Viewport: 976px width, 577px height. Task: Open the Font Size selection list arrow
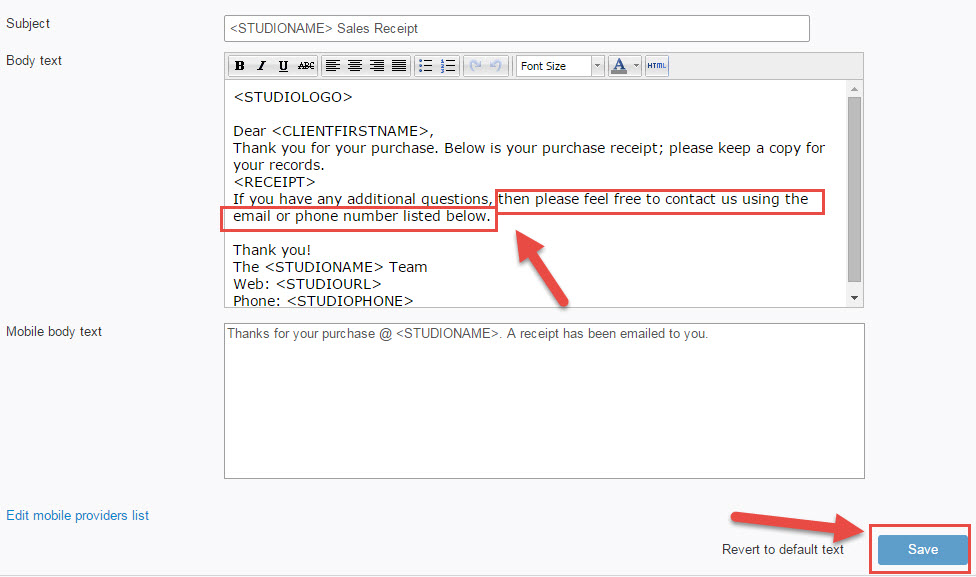pos(597,66)
